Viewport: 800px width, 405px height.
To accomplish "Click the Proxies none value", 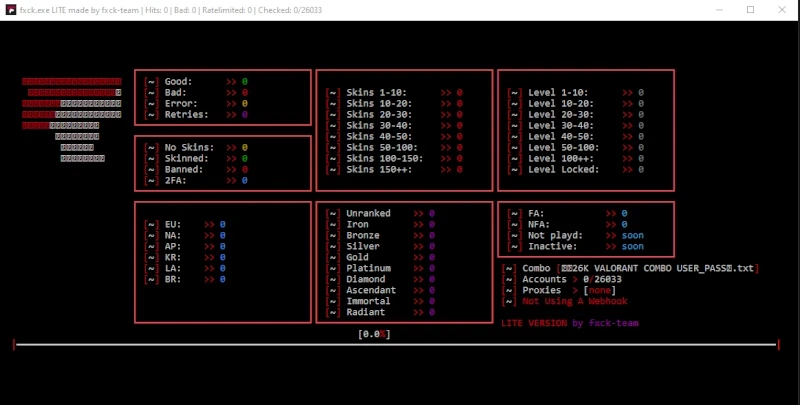I will [x=597, y=290].
